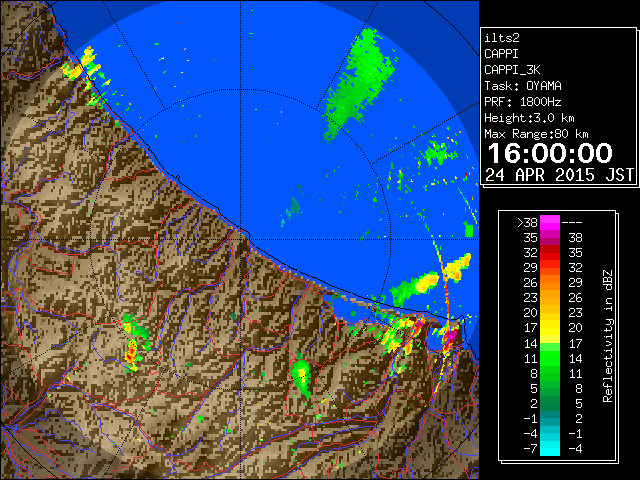Click the "Reflectivity in dBZ" vertical label
Viewport: 640px width, 480px height.
click(608, 336)
